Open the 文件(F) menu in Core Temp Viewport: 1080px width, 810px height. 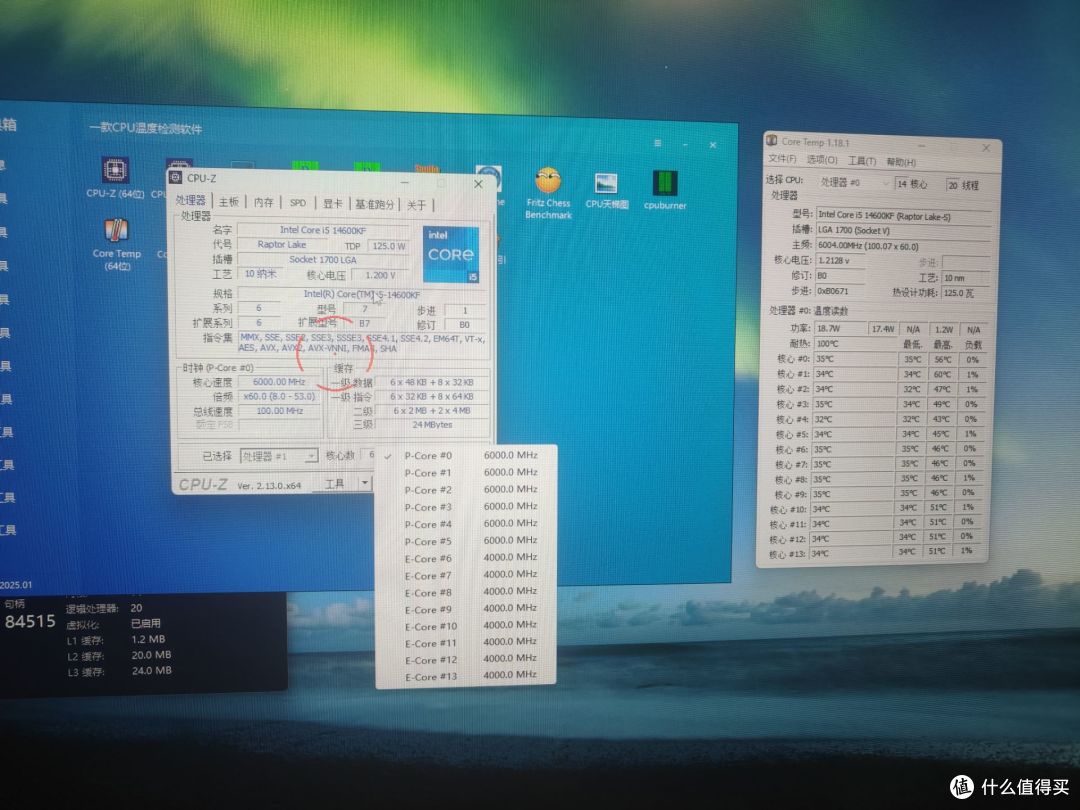(x=780, y=160)
